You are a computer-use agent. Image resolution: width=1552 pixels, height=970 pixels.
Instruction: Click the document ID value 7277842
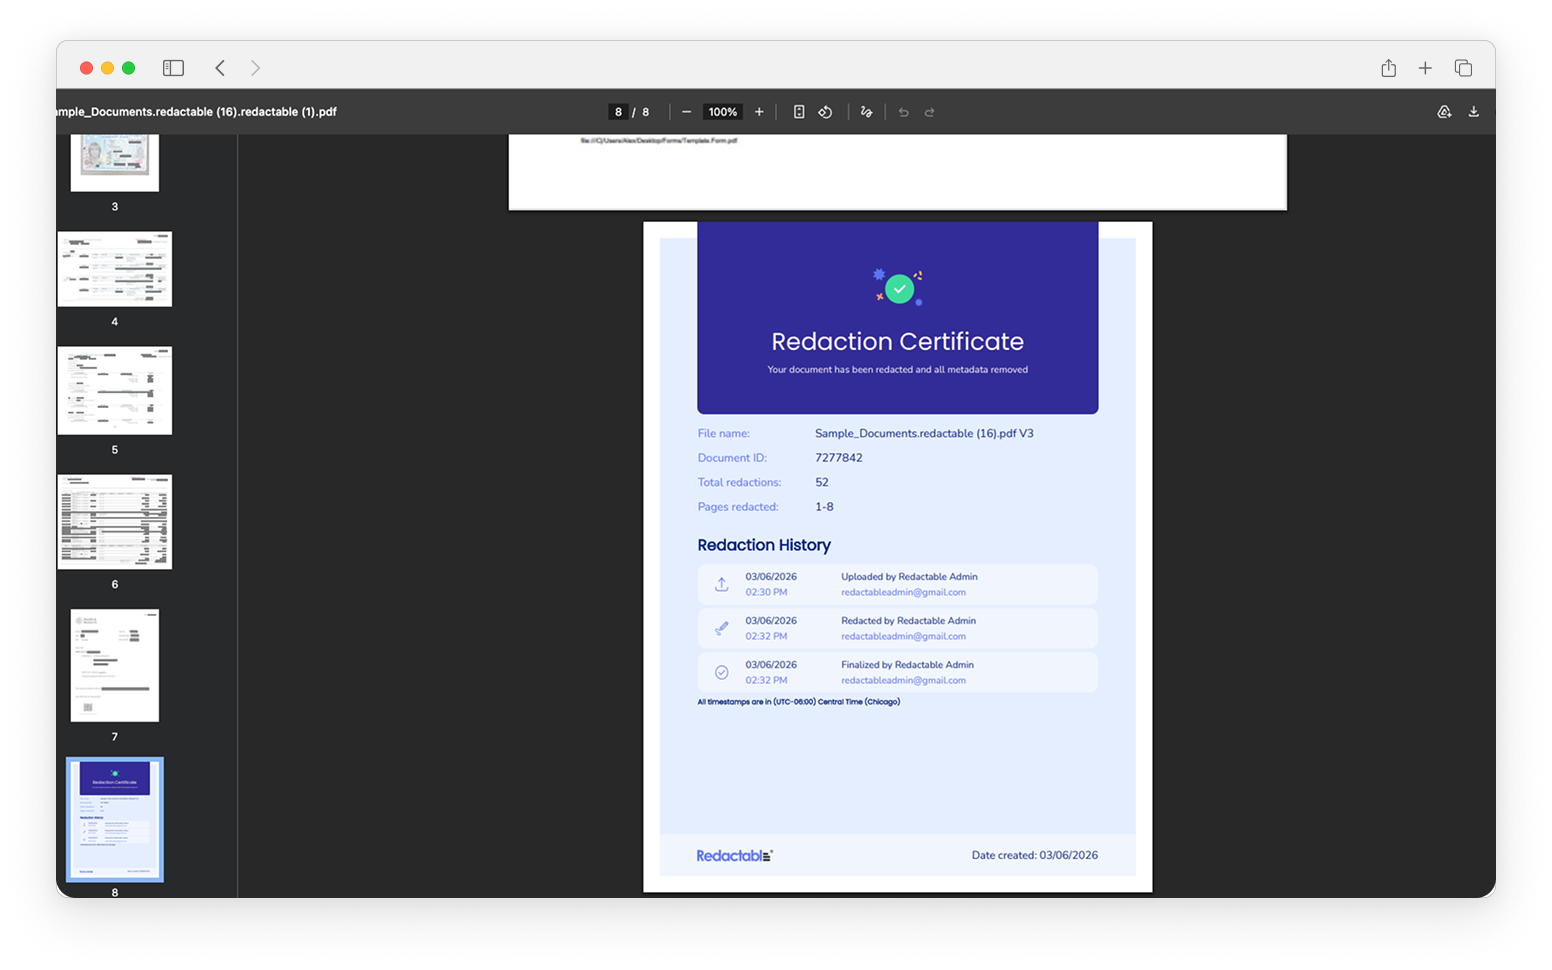tap(838, 458)
